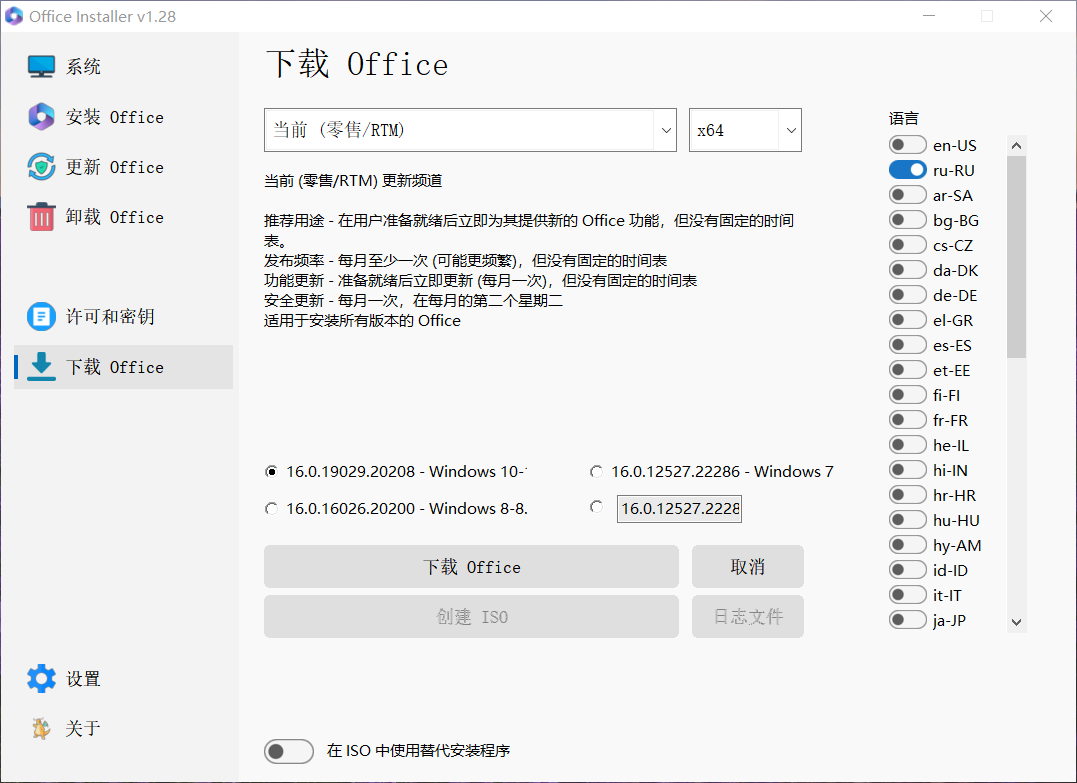Select version 16.0.12527.22286 Windows 7 radio
1077x783 pixels.
tap(596, 471)
